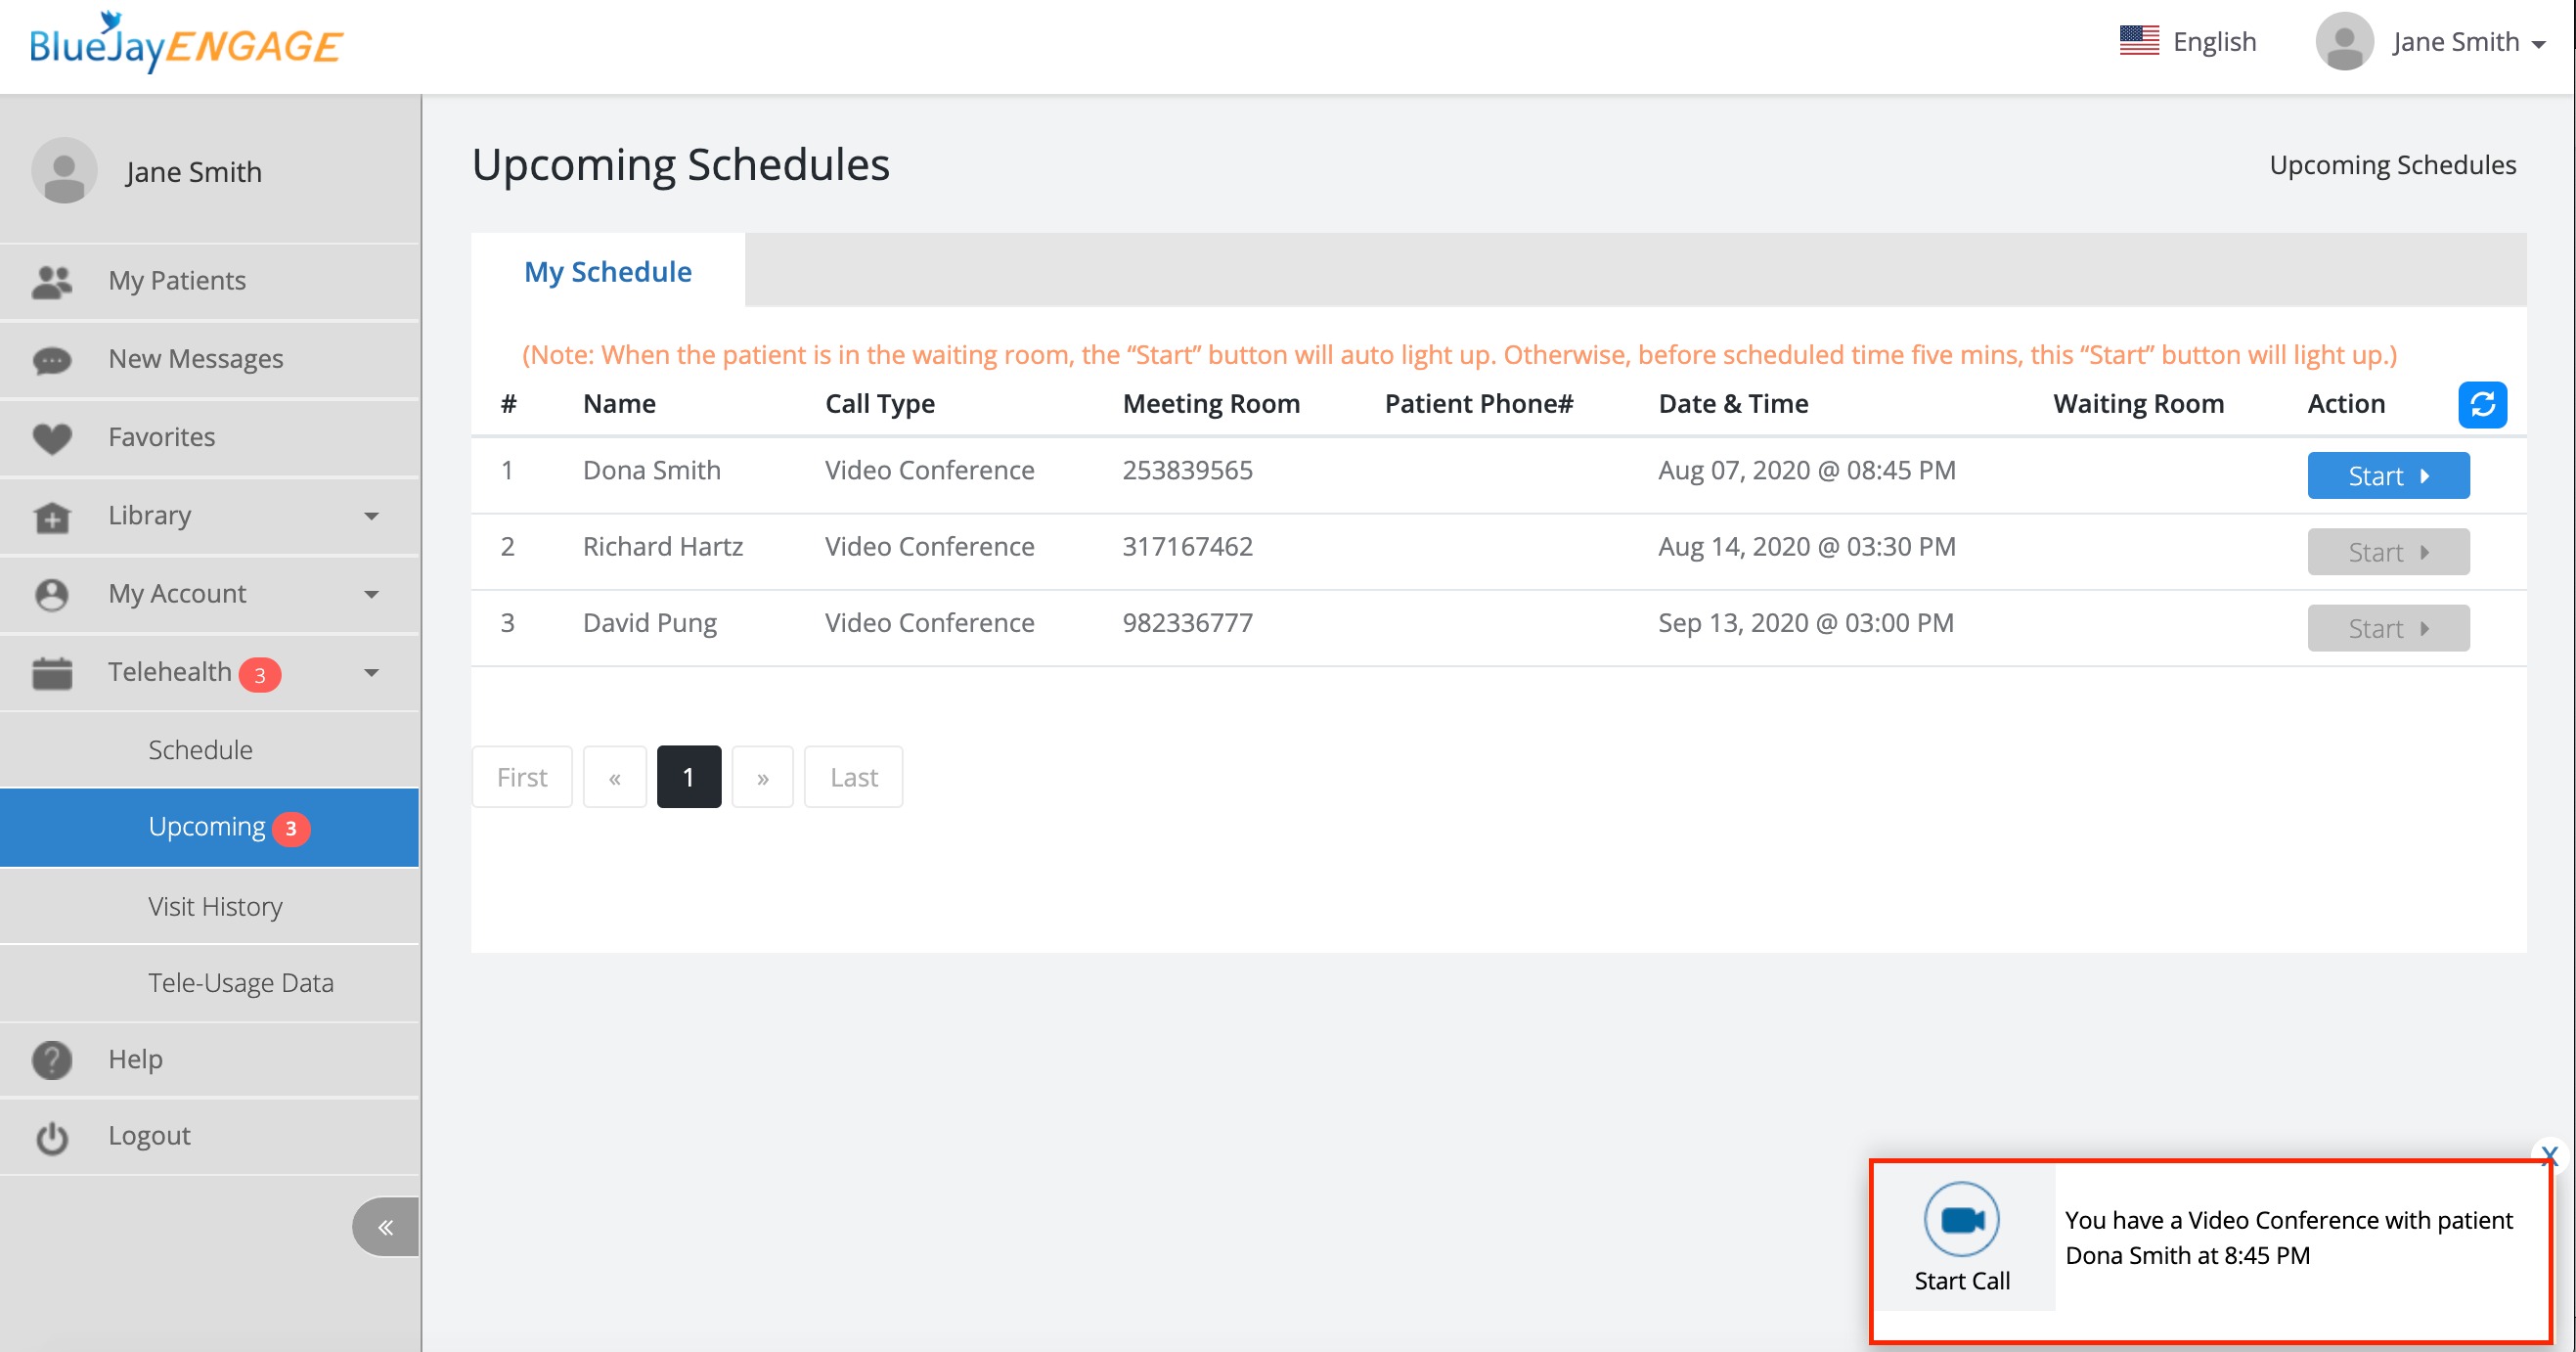
Task: Open Visit History in the sidebar
Action: (x=215, y=906)
